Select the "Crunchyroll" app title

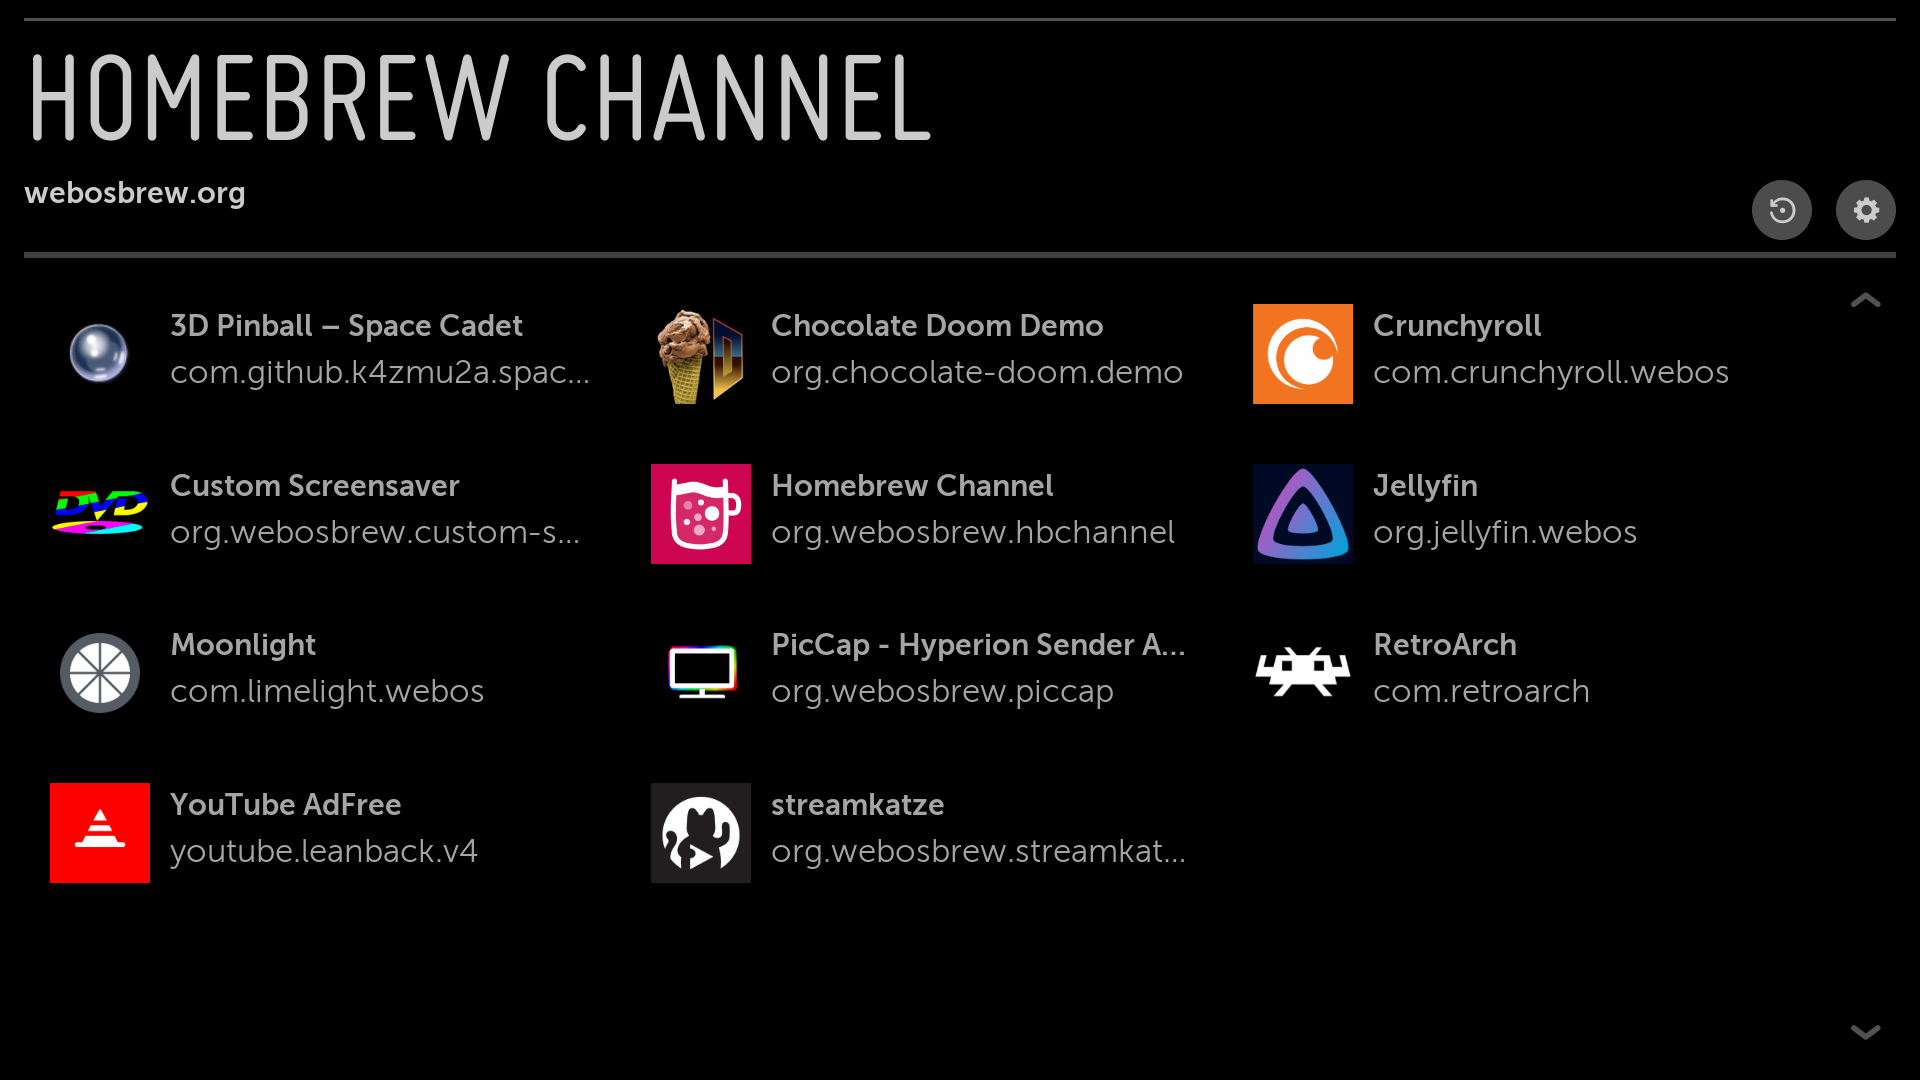tap(1457, 326)
